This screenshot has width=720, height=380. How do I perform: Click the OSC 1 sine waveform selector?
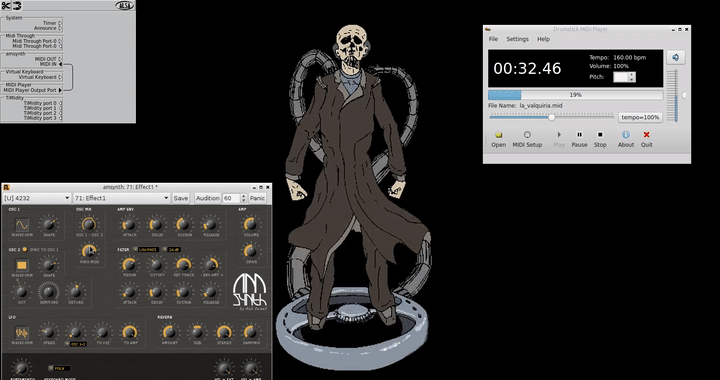[22, 224]
